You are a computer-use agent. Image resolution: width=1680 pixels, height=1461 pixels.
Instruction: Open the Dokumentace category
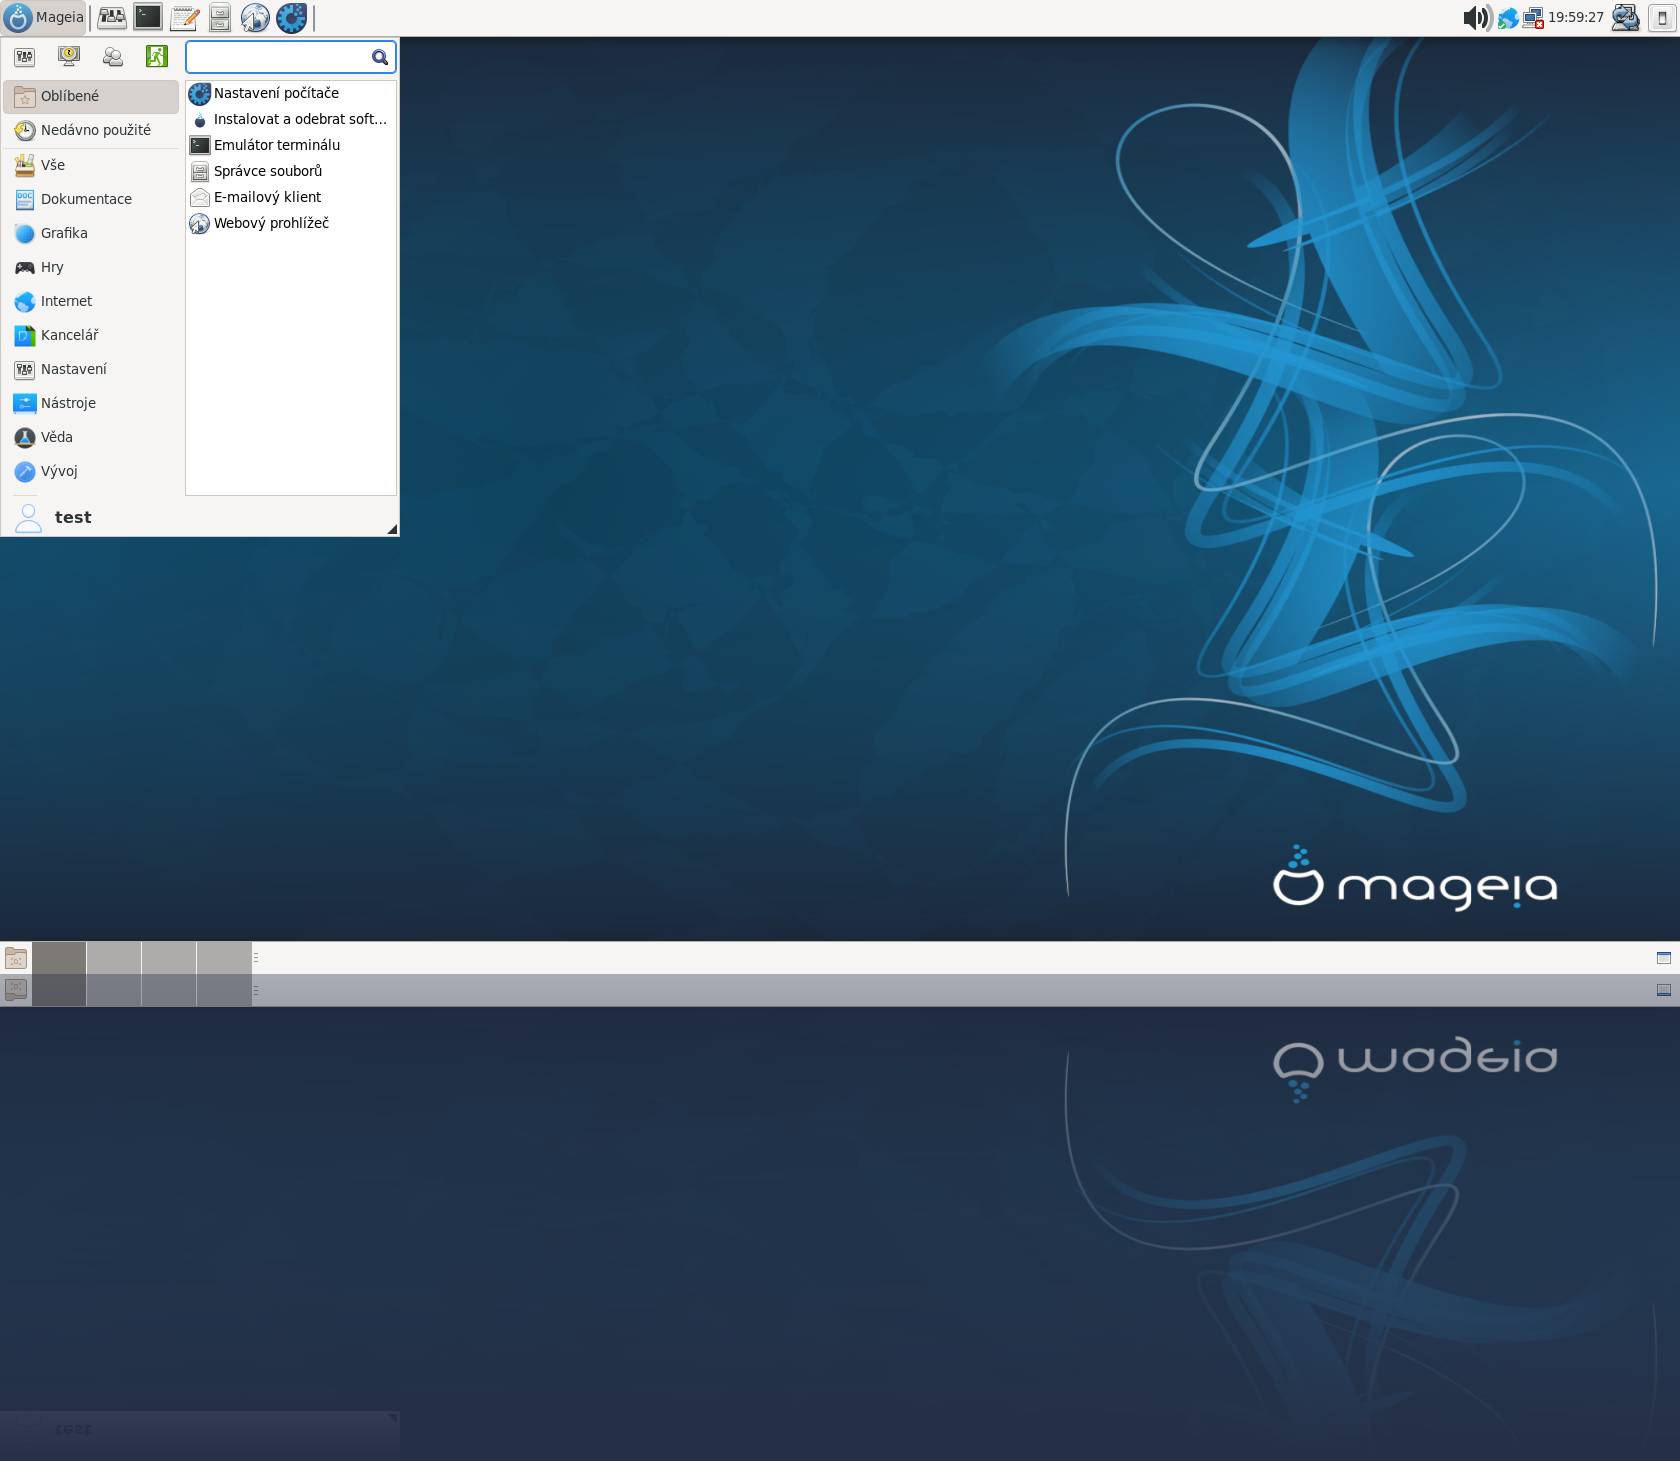91,199
